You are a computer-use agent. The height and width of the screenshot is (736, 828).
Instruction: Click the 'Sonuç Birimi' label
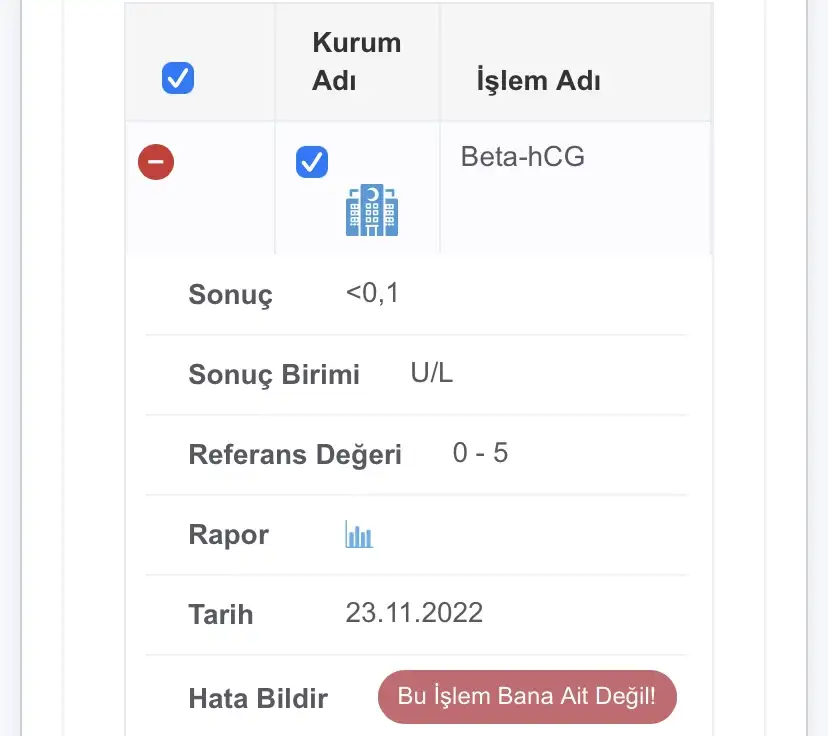tap(274, 375)
